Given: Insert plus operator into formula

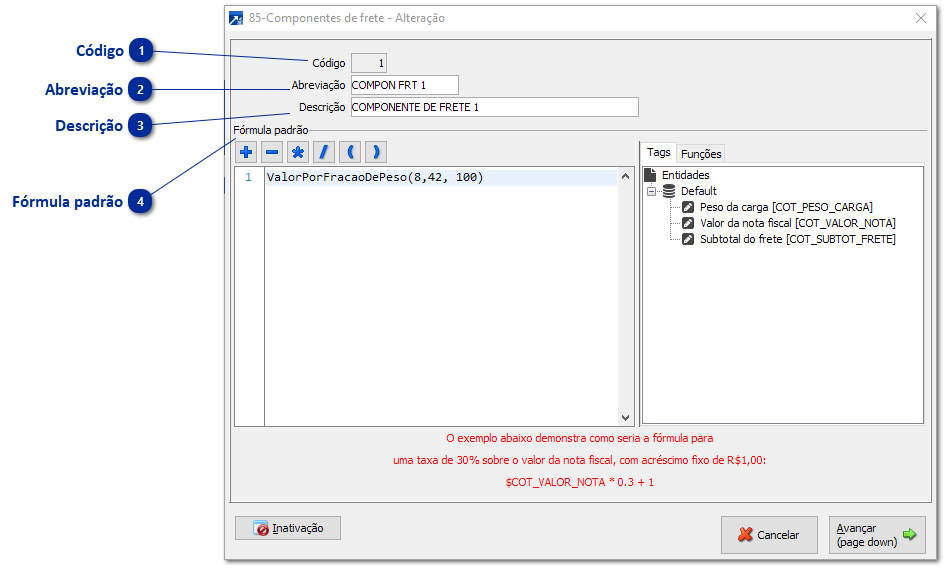Looking at the screenshot, I should coord(246,152).
